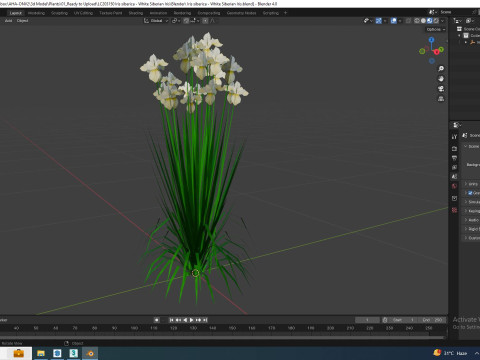Open the pivot point dropdown
This screenshot has height=360, width=480.
pos(176,21)
